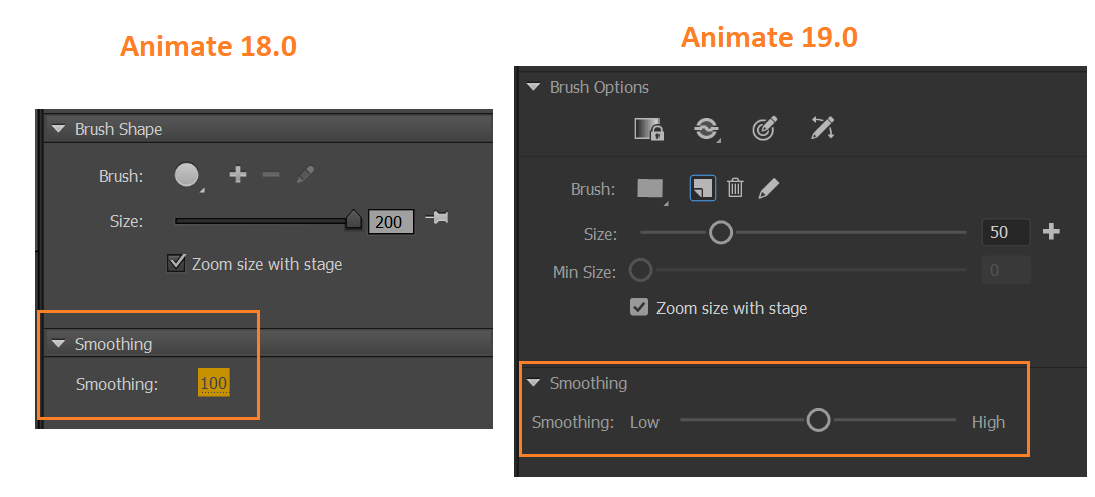Click the Smoothing Low-High slider handle
This screenshot has width=1095, height=497.
(818, 421)
